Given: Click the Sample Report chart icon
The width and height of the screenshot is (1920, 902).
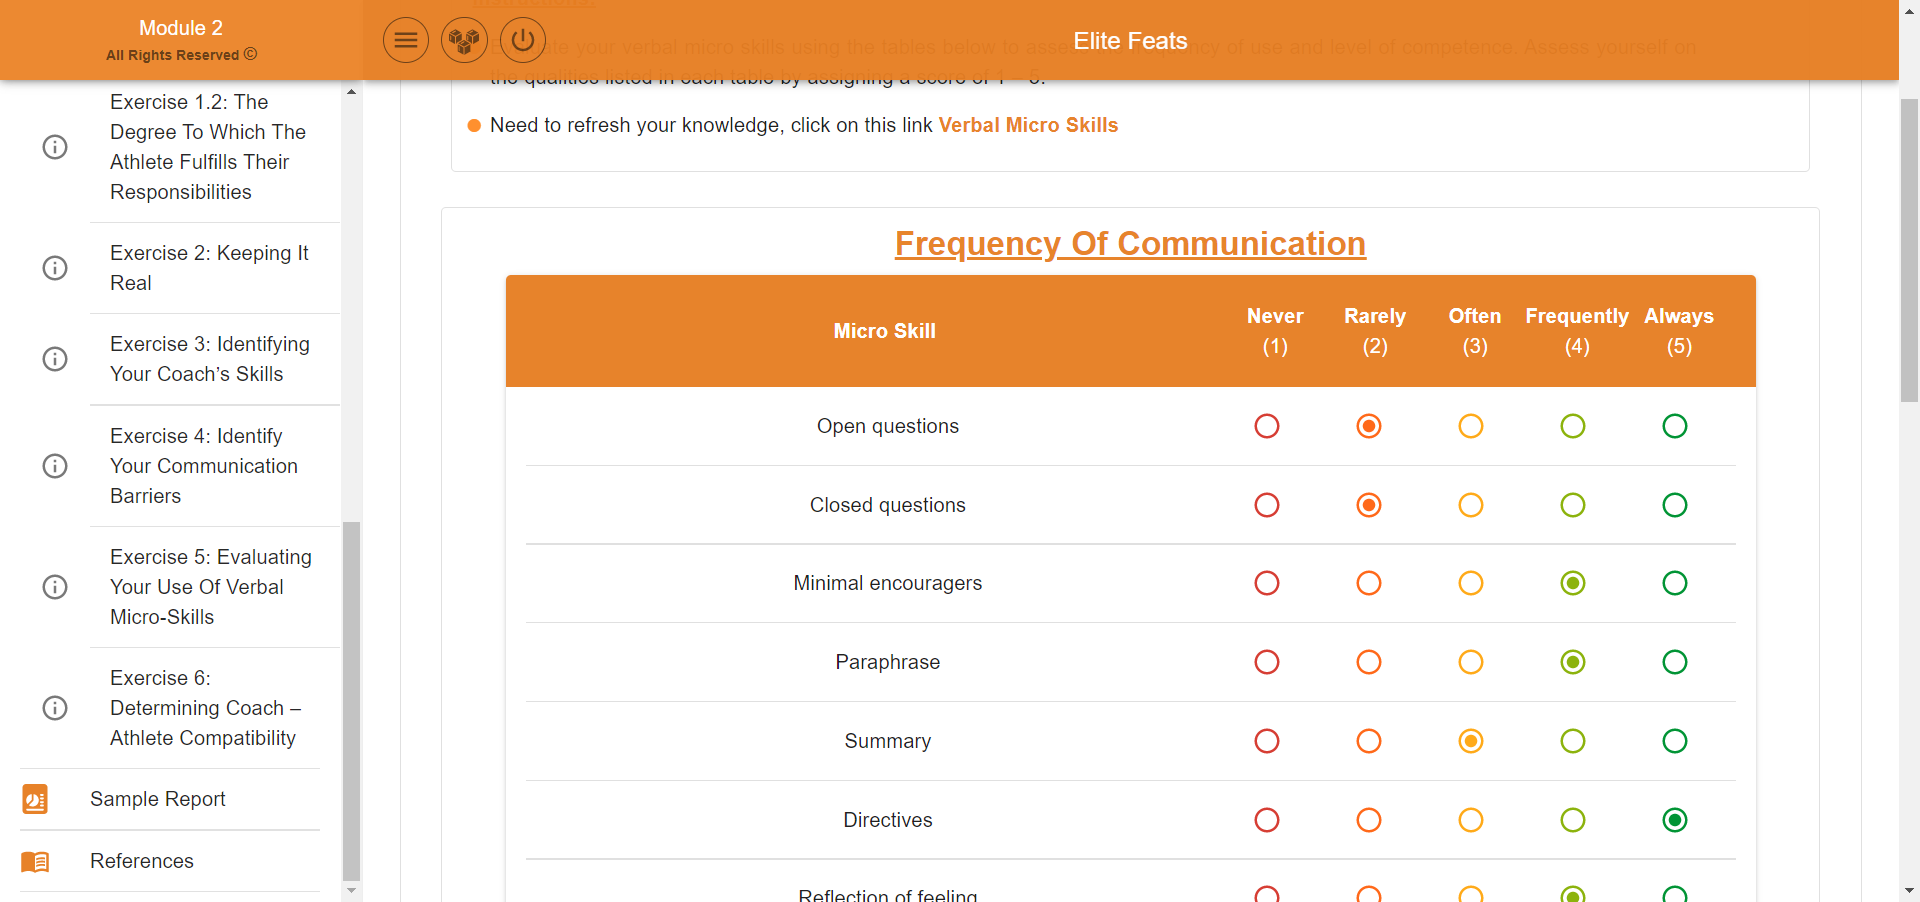Looking at the screenshot, I should tap(35, 799).
